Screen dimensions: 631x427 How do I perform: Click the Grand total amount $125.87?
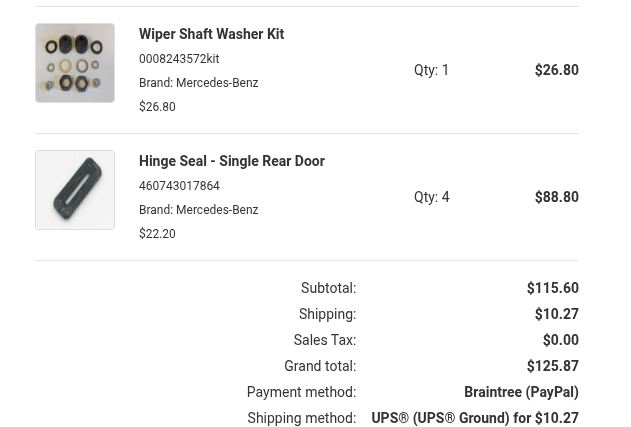pyautogui.click(x=552, y=366)
